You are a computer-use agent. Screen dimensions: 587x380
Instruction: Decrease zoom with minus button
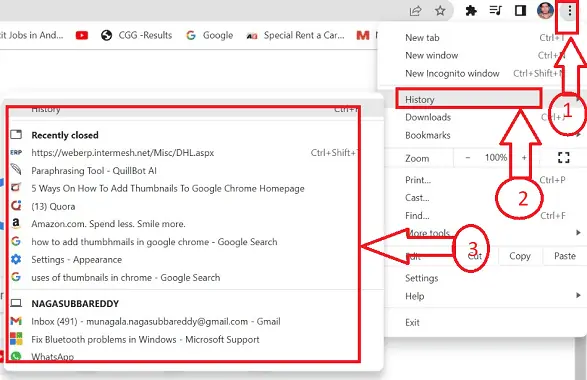(468, 158)
